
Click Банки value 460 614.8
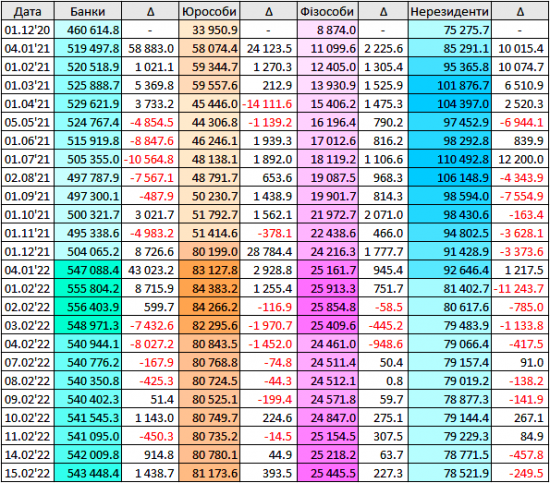pyautogui.click(x=88, y=30)
